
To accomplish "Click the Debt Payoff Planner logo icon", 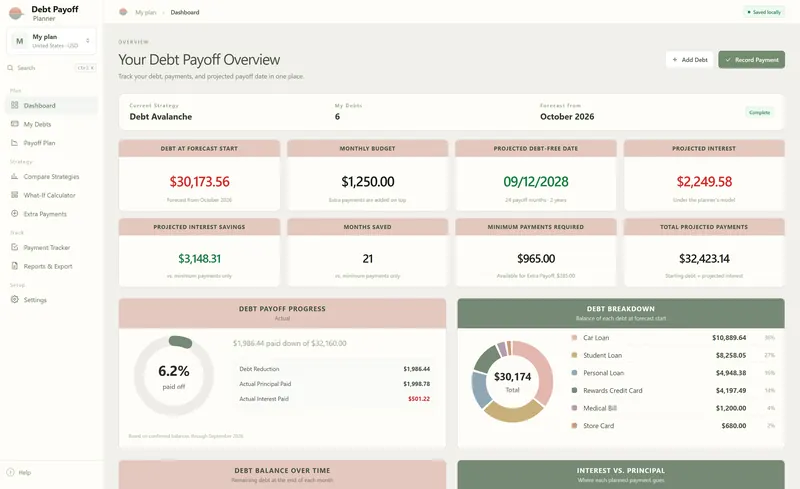I will click(x=16, y=13).
